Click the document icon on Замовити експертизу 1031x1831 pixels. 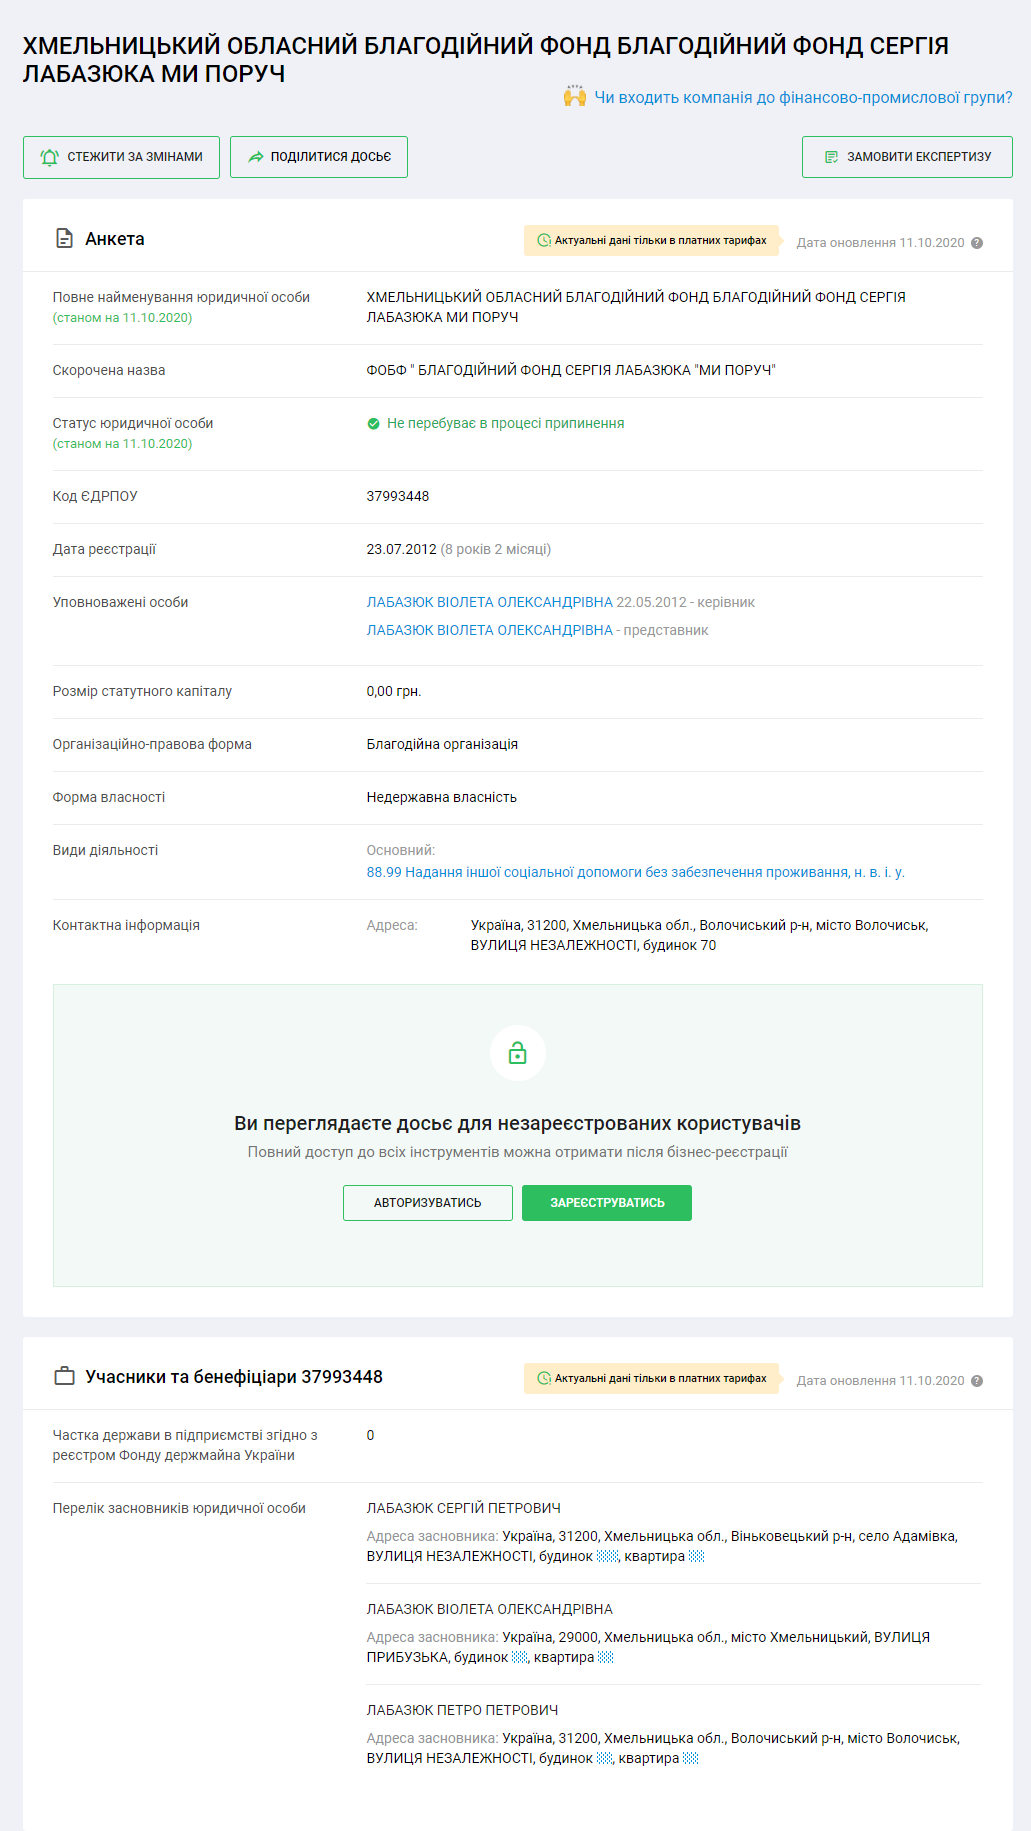(831, 157)
